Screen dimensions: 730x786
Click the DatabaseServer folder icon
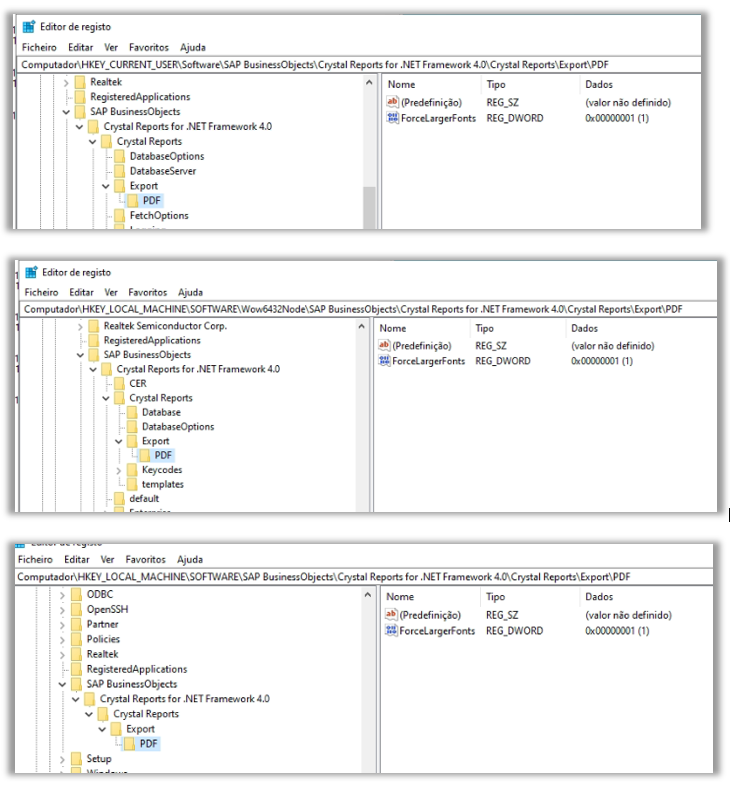click(x=119, y=171)
